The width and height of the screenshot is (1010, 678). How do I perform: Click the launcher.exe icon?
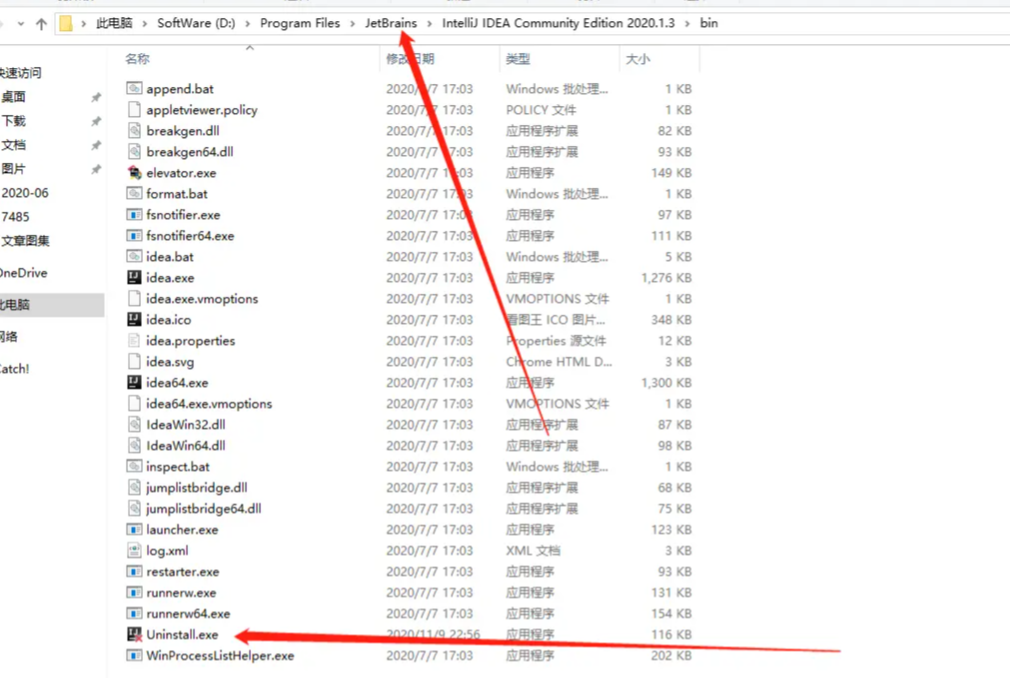coord(134,529)
